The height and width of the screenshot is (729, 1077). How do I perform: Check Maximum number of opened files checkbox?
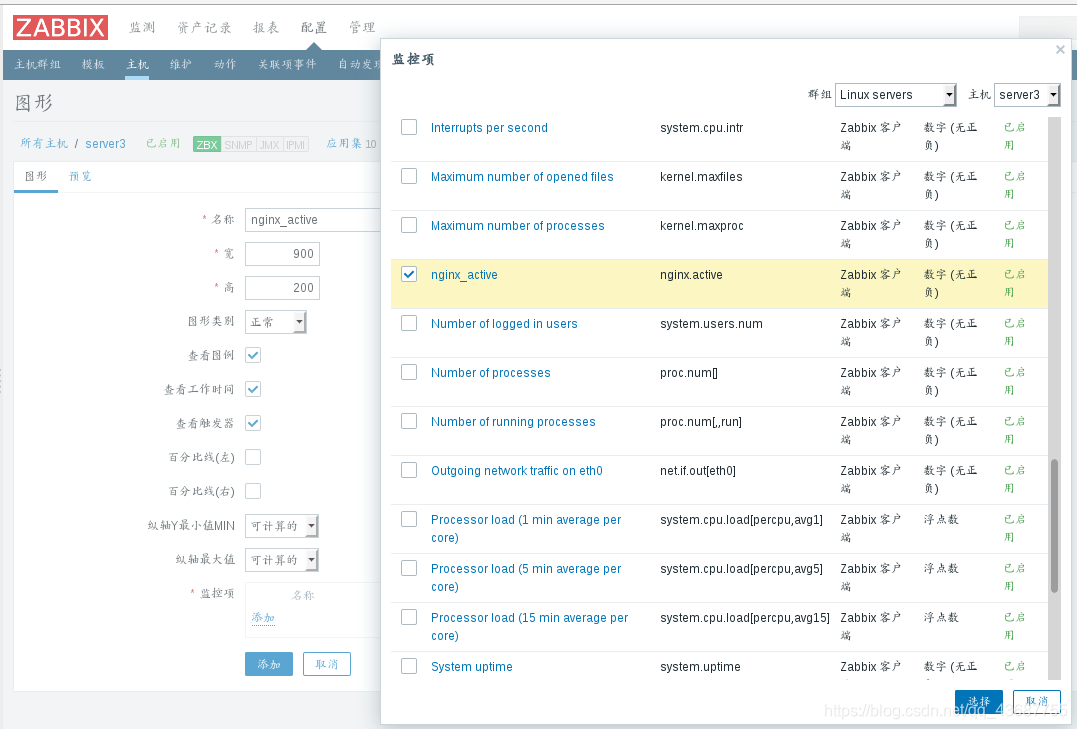[x=409, y=176]
